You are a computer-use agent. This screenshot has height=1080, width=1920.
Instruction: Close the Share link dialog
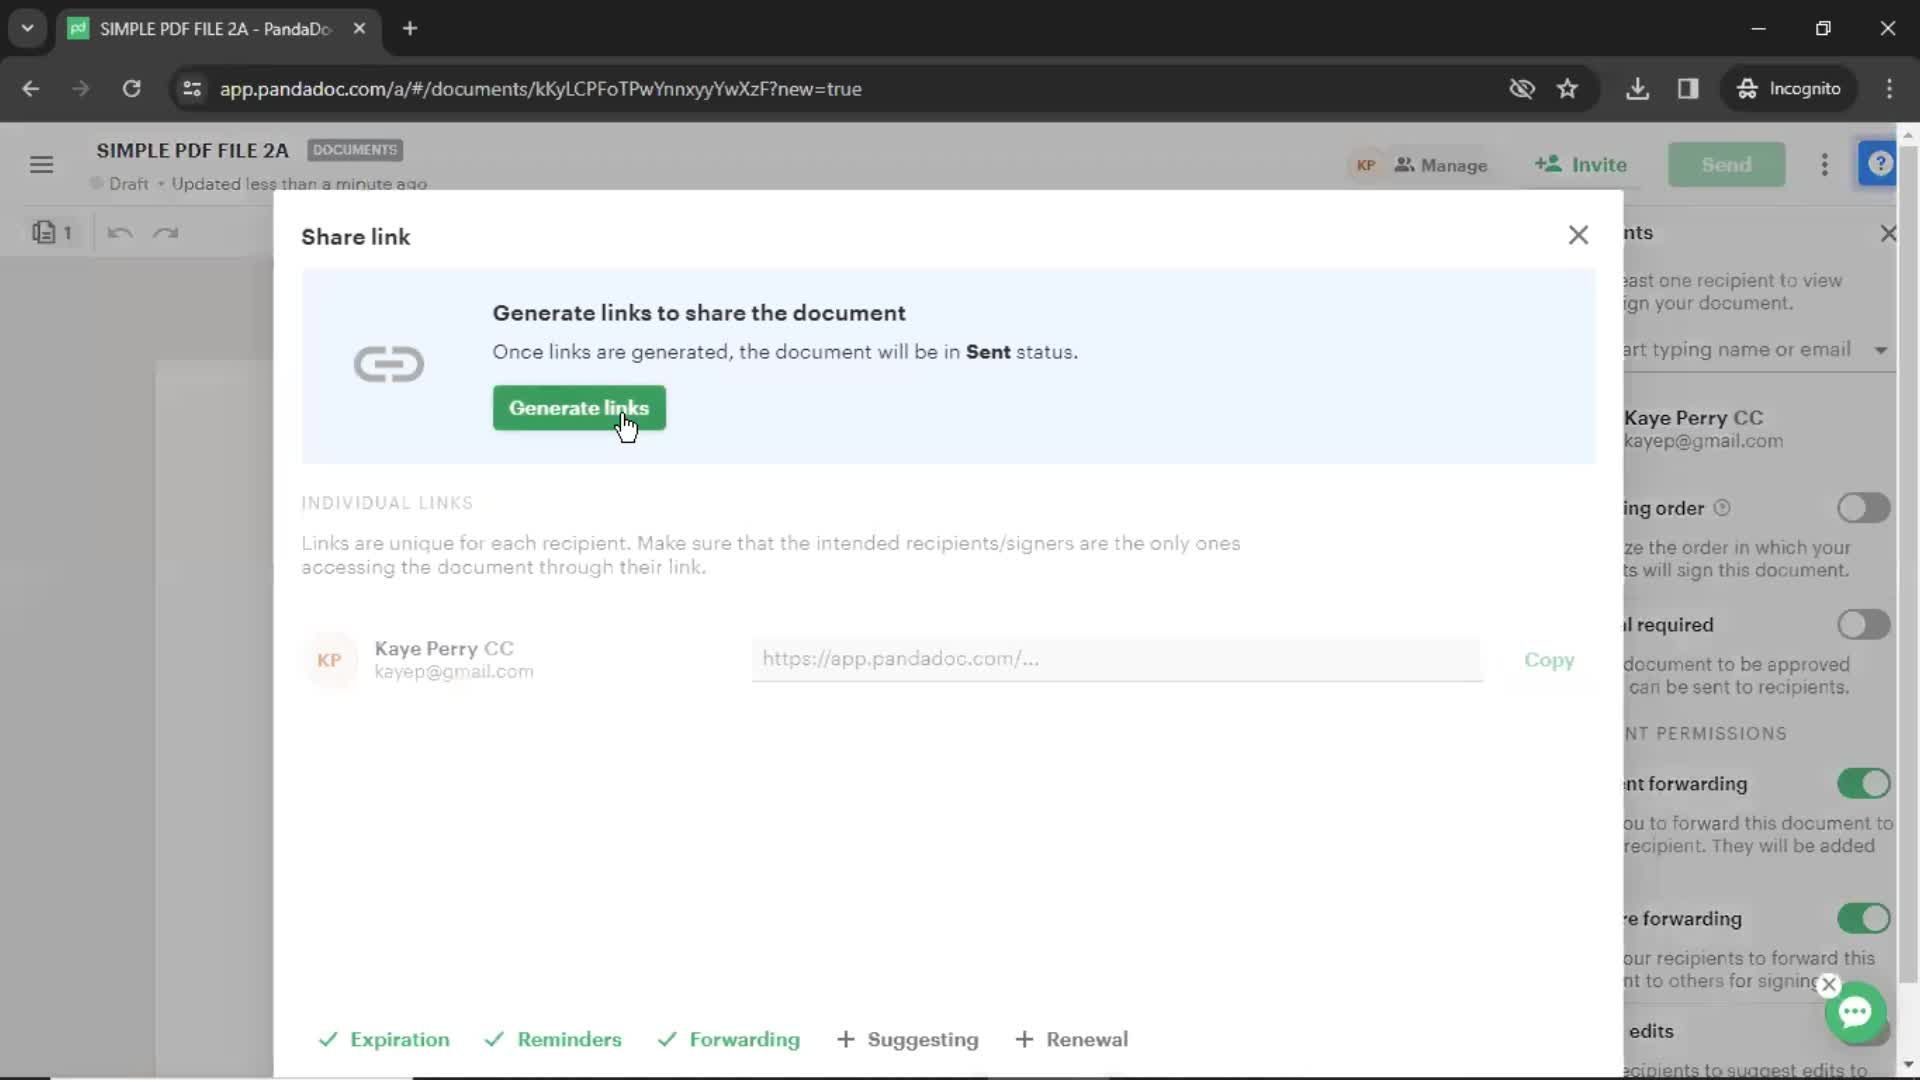pos(1578,235)
